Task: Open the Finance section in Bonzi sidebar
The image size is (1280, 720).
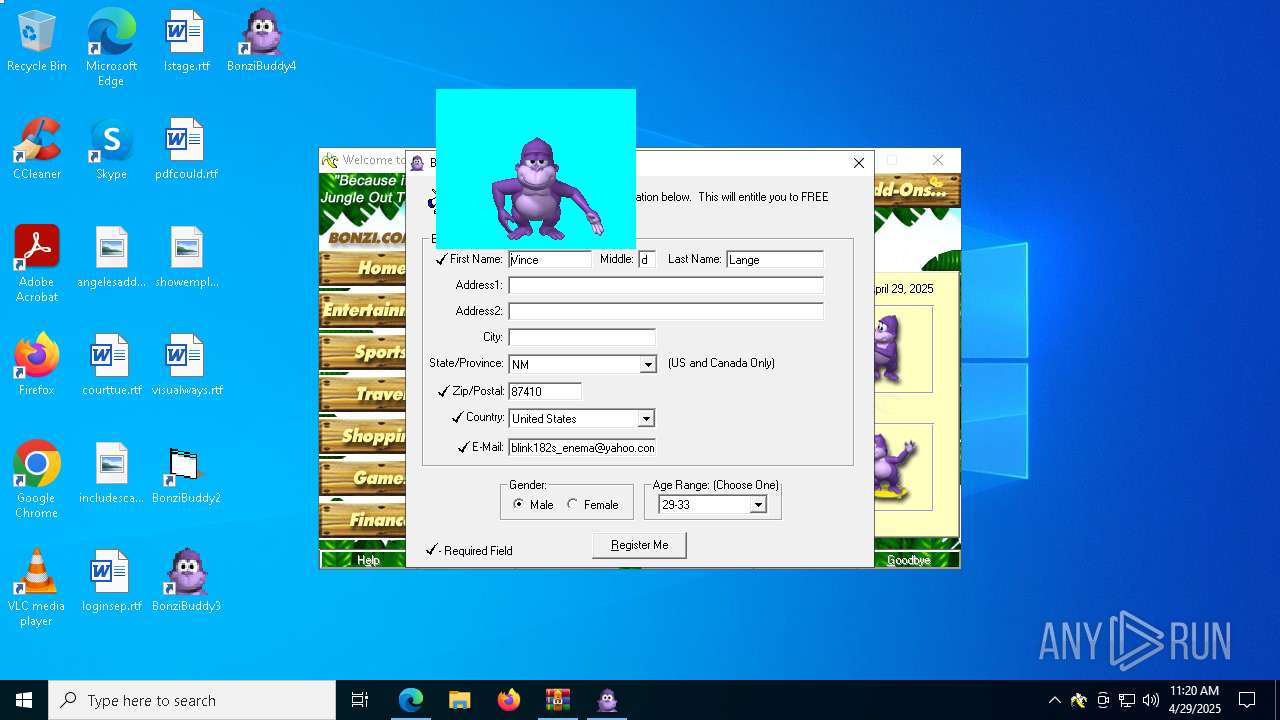Action: coord(363,520)
